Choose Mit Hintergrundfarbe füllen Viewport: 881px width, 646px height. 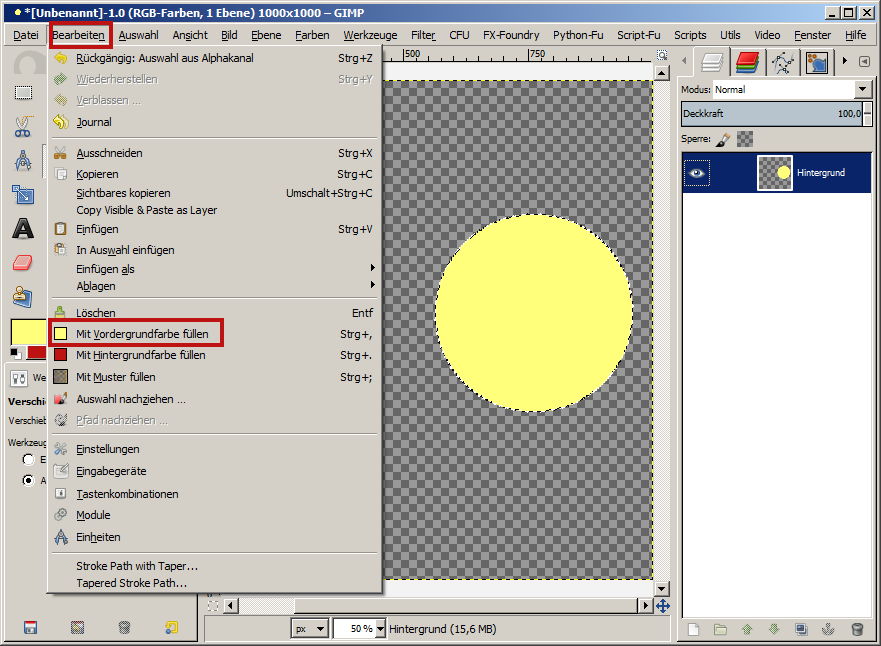[x=213, y=355]
